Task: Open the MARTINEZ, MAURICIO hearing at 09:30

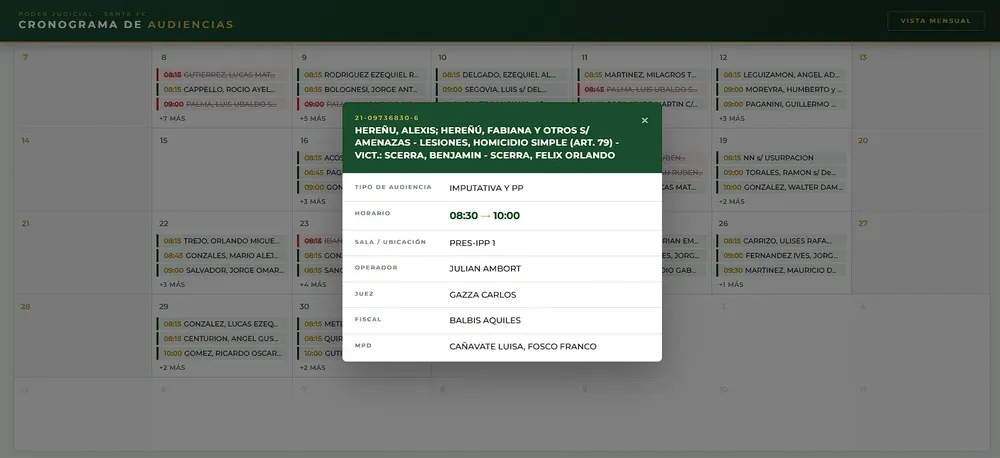Action: point(781,270)
